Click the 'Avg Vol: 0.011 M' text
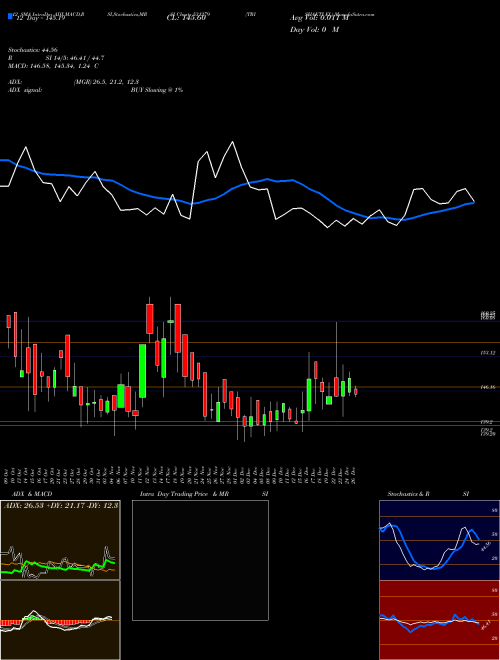Image resolution: width=500 pixels, height=660 pixels. click(x=319, y=18)
